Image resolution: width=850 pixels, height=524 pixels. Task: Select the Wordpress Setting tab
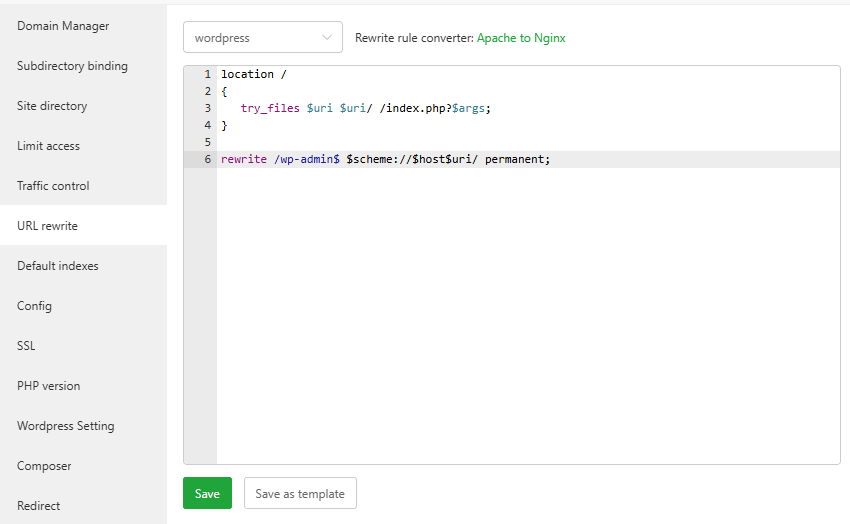click(x=65, y=426)
